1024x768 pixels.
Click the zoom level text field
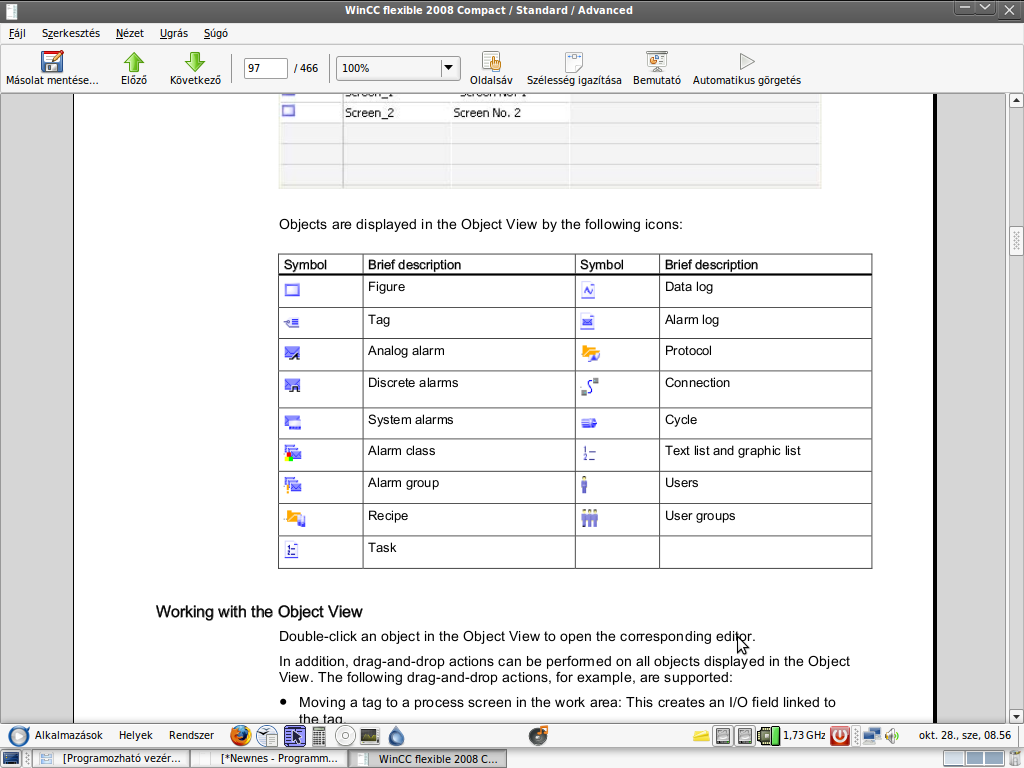click(x=389, y=68)
